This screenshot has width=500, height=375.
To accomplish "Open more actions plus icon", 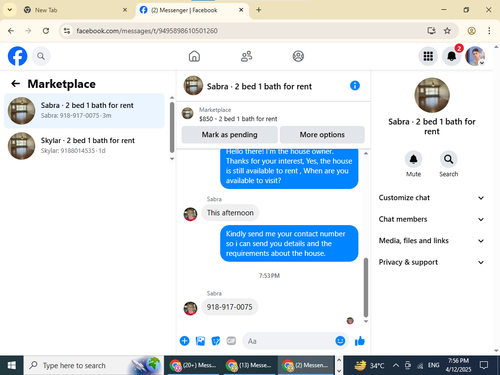I will [x=184, y=341].
